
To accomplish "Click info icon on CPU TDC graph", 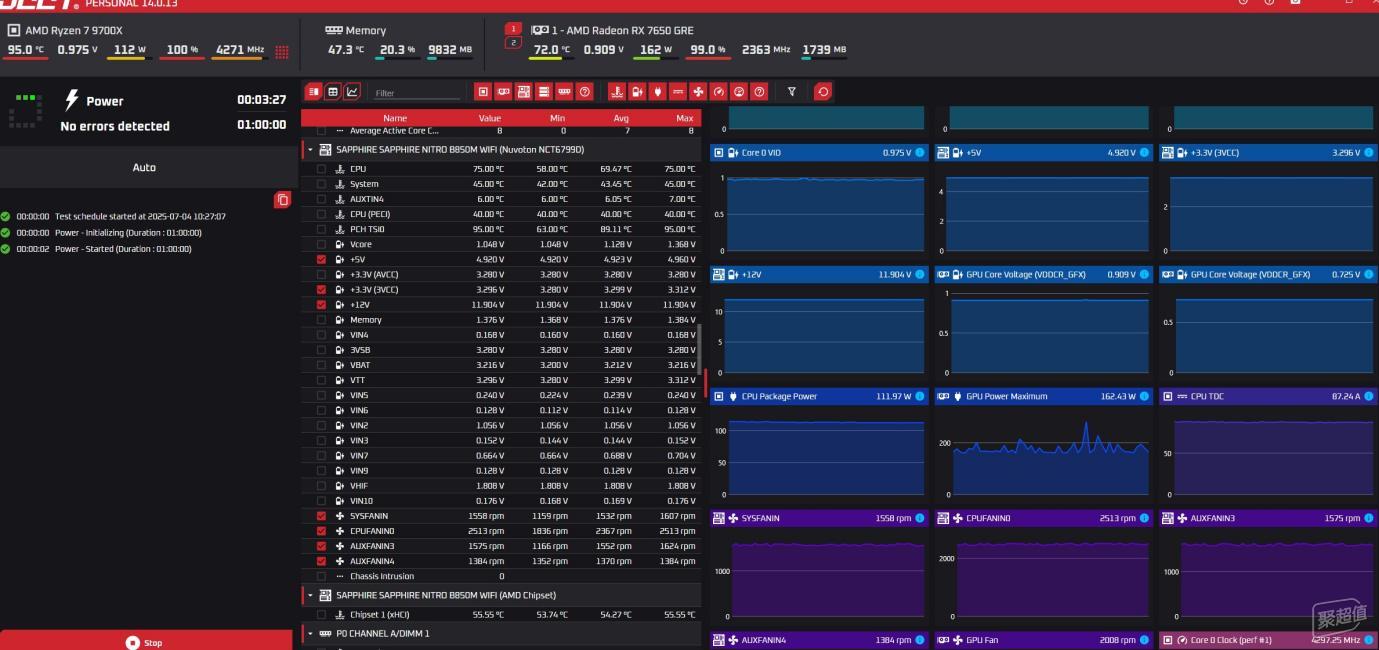I will click(x=1369, y=397).
